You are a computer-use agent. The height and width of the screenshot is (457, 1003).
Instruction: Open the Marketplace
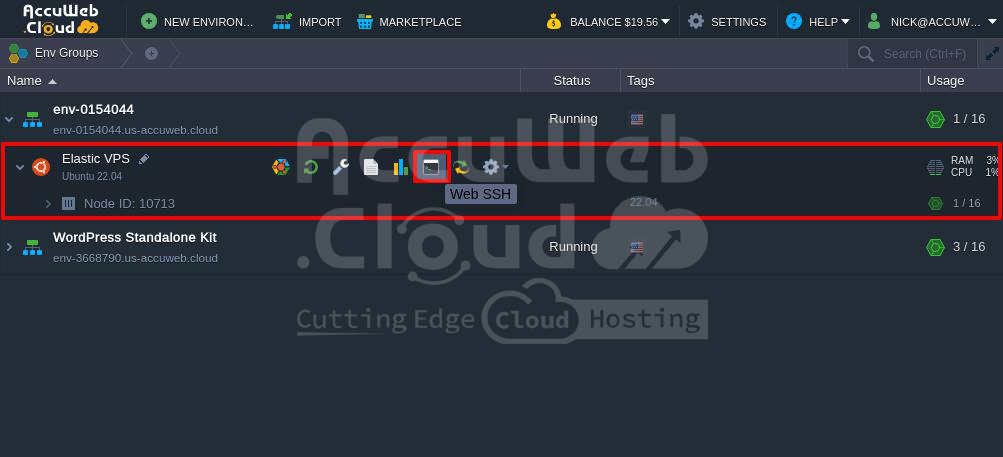[x=409, y=22]
